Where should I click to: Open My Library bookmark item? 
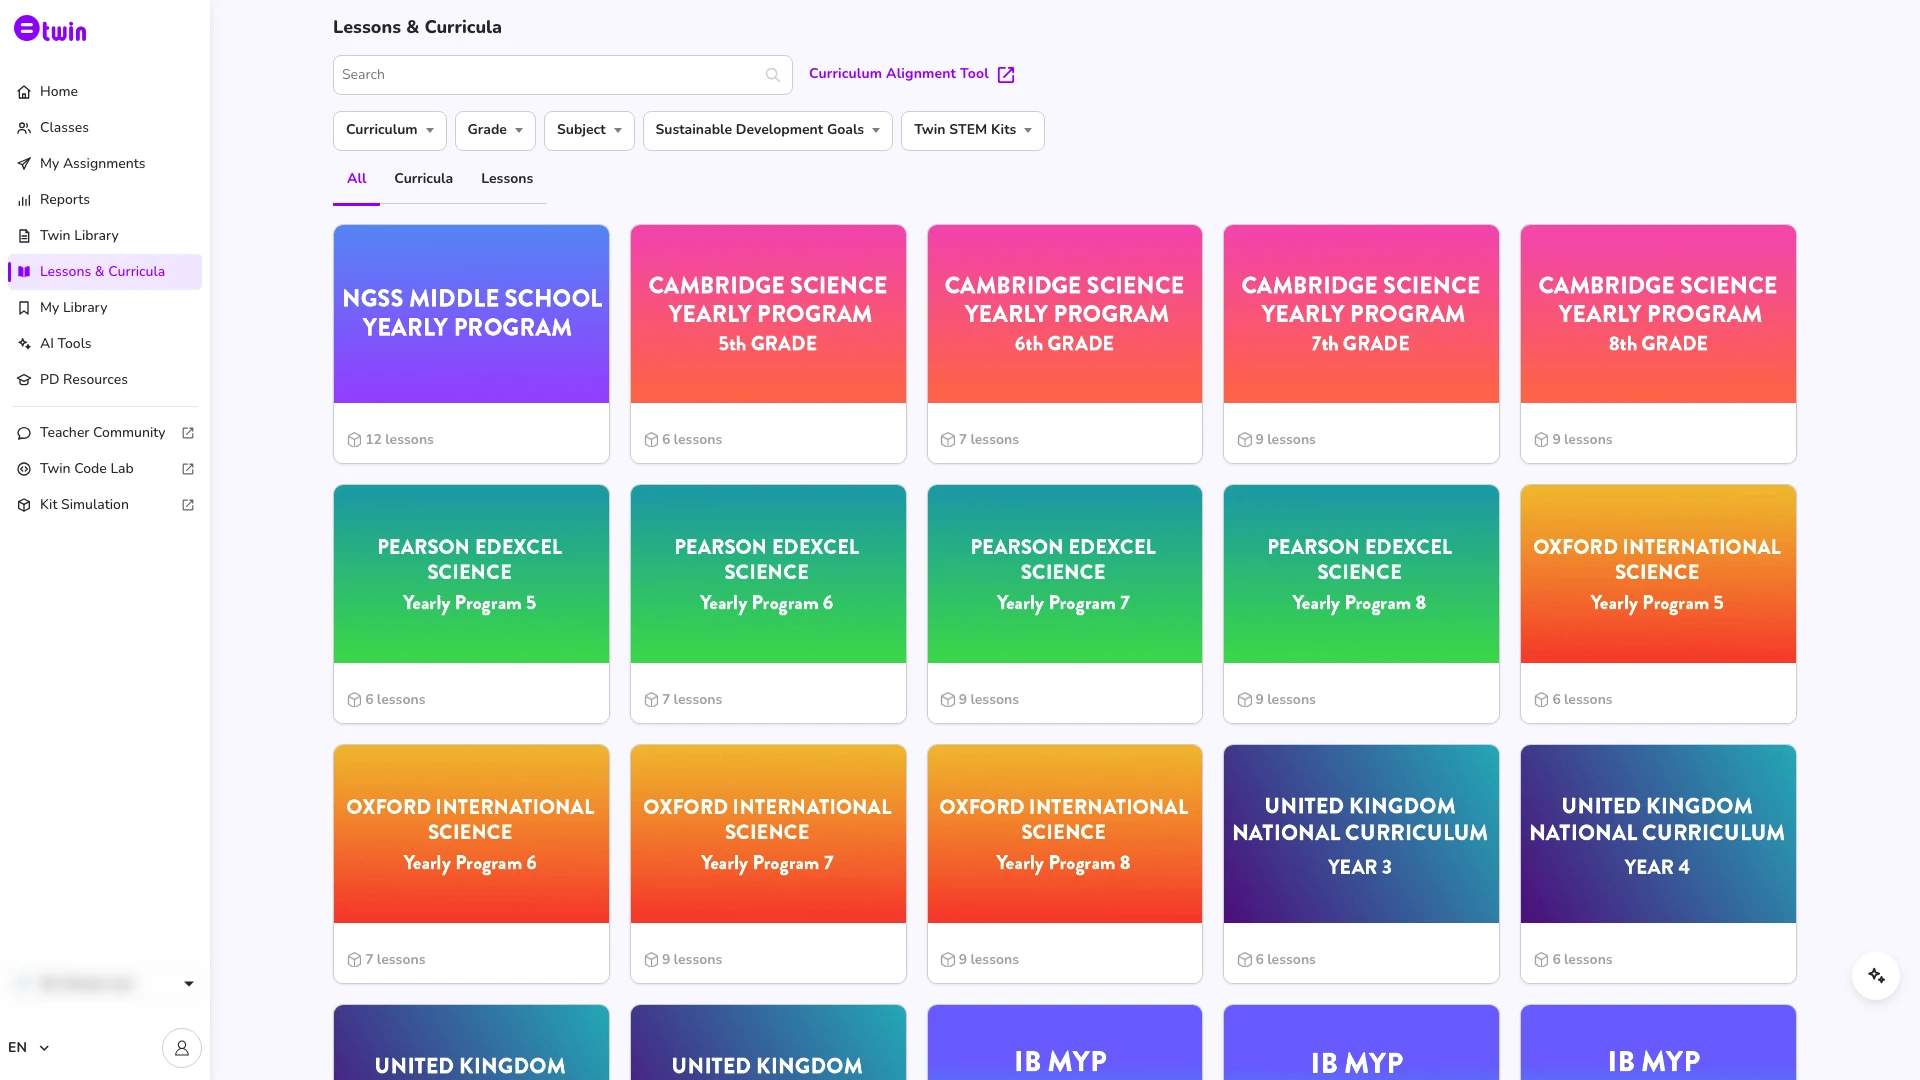click(x=104, y=307)
